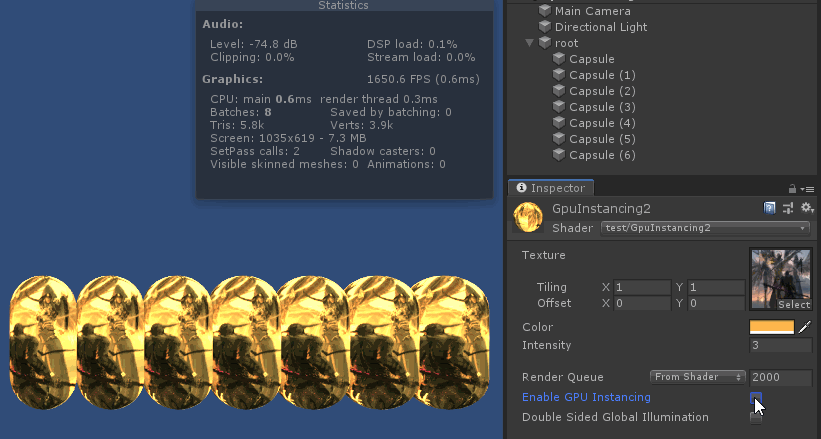Screen dimensions: 821x439
Task: Select Capsule (4) in the hierarchy
Action: click(x=602, y=123)
